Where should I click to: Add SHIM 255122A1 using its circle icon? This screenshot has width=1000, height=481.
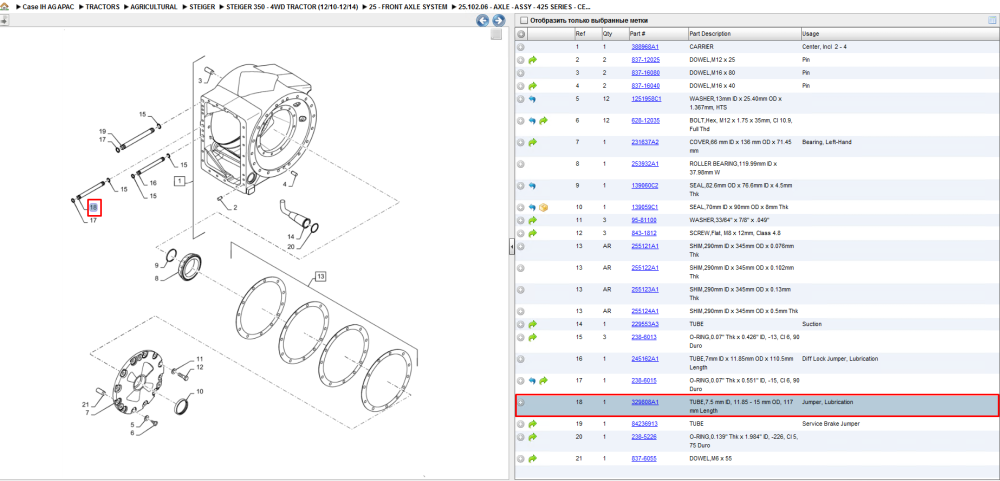[520, 268]
